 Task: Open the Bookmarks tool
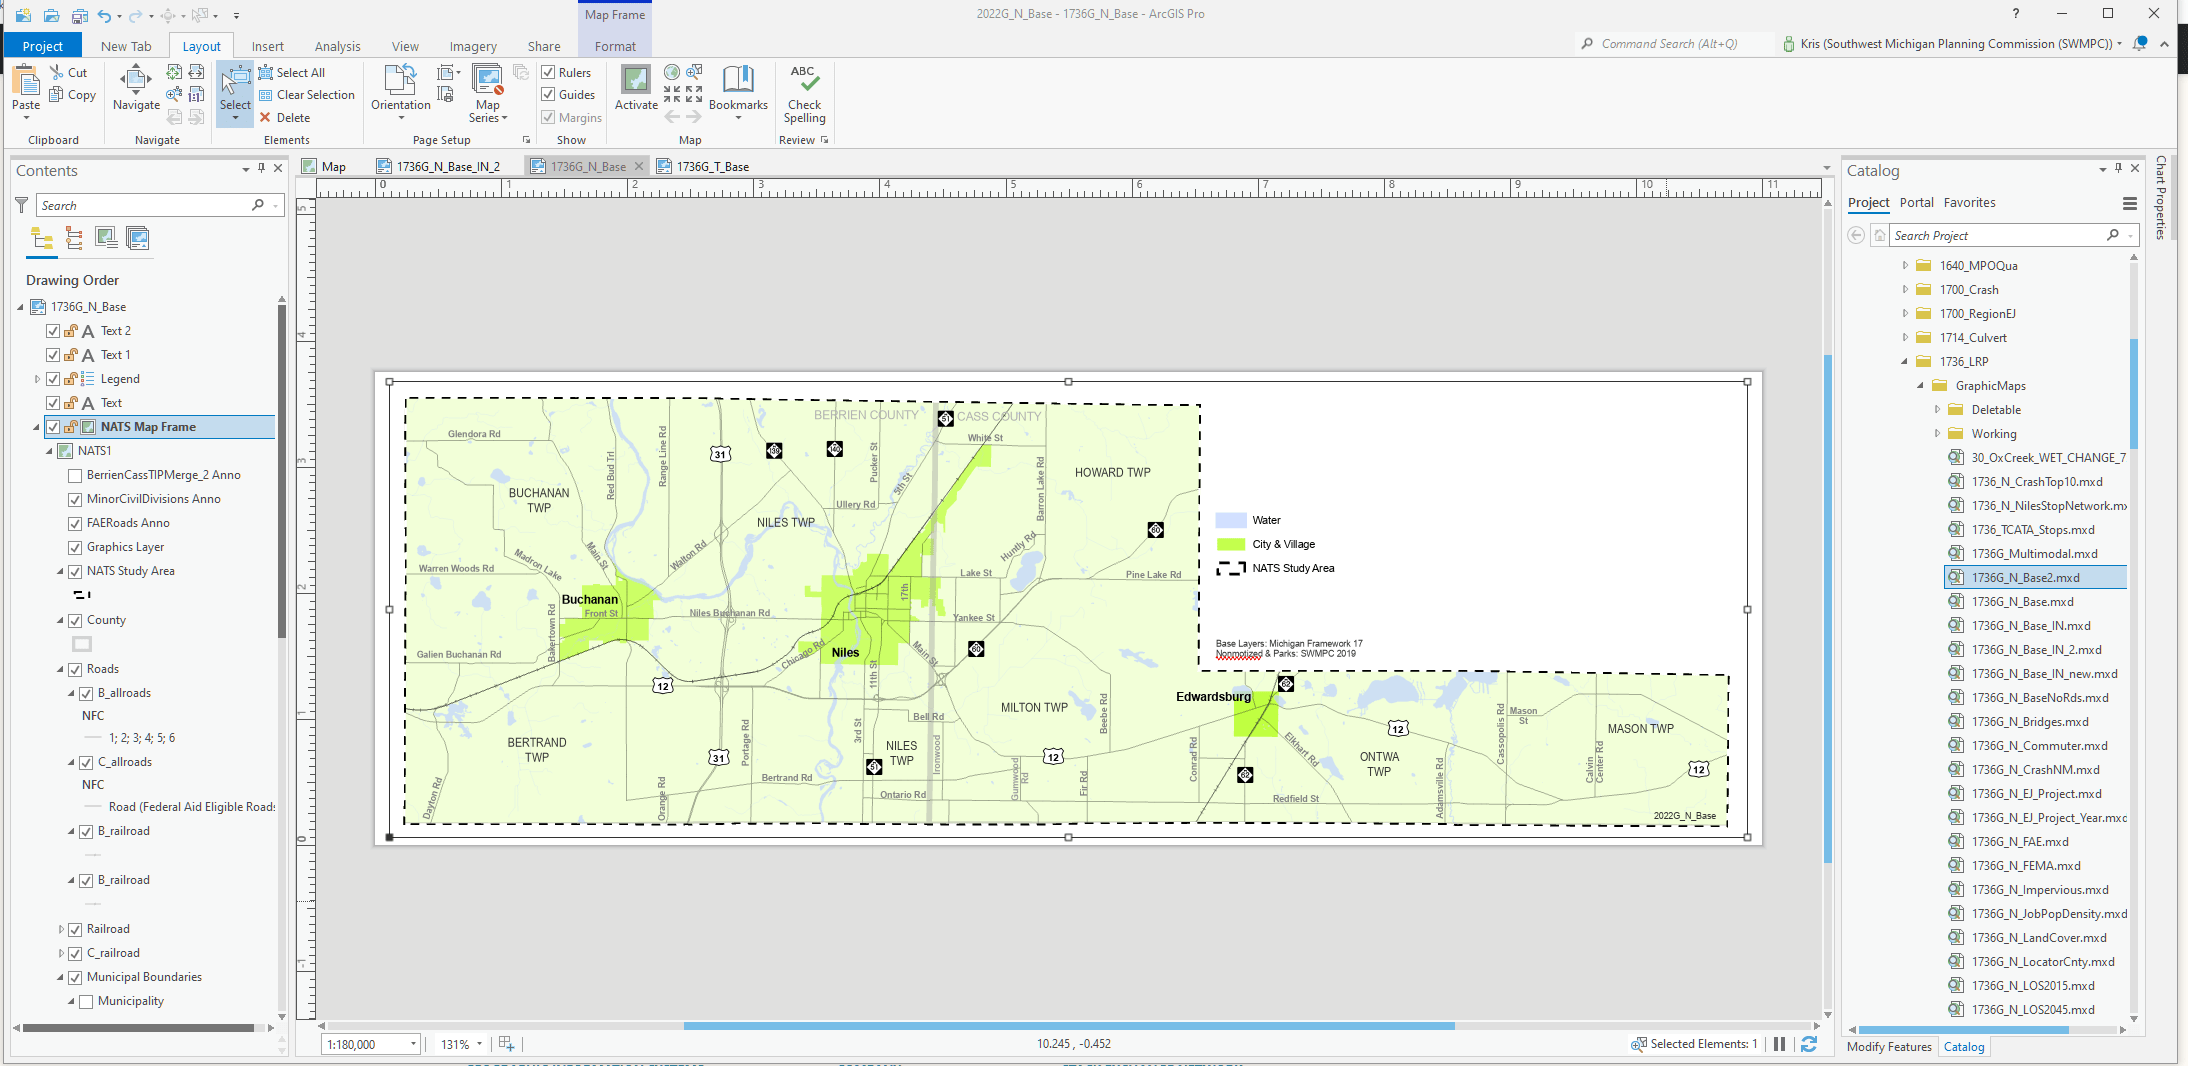(738, 80)
